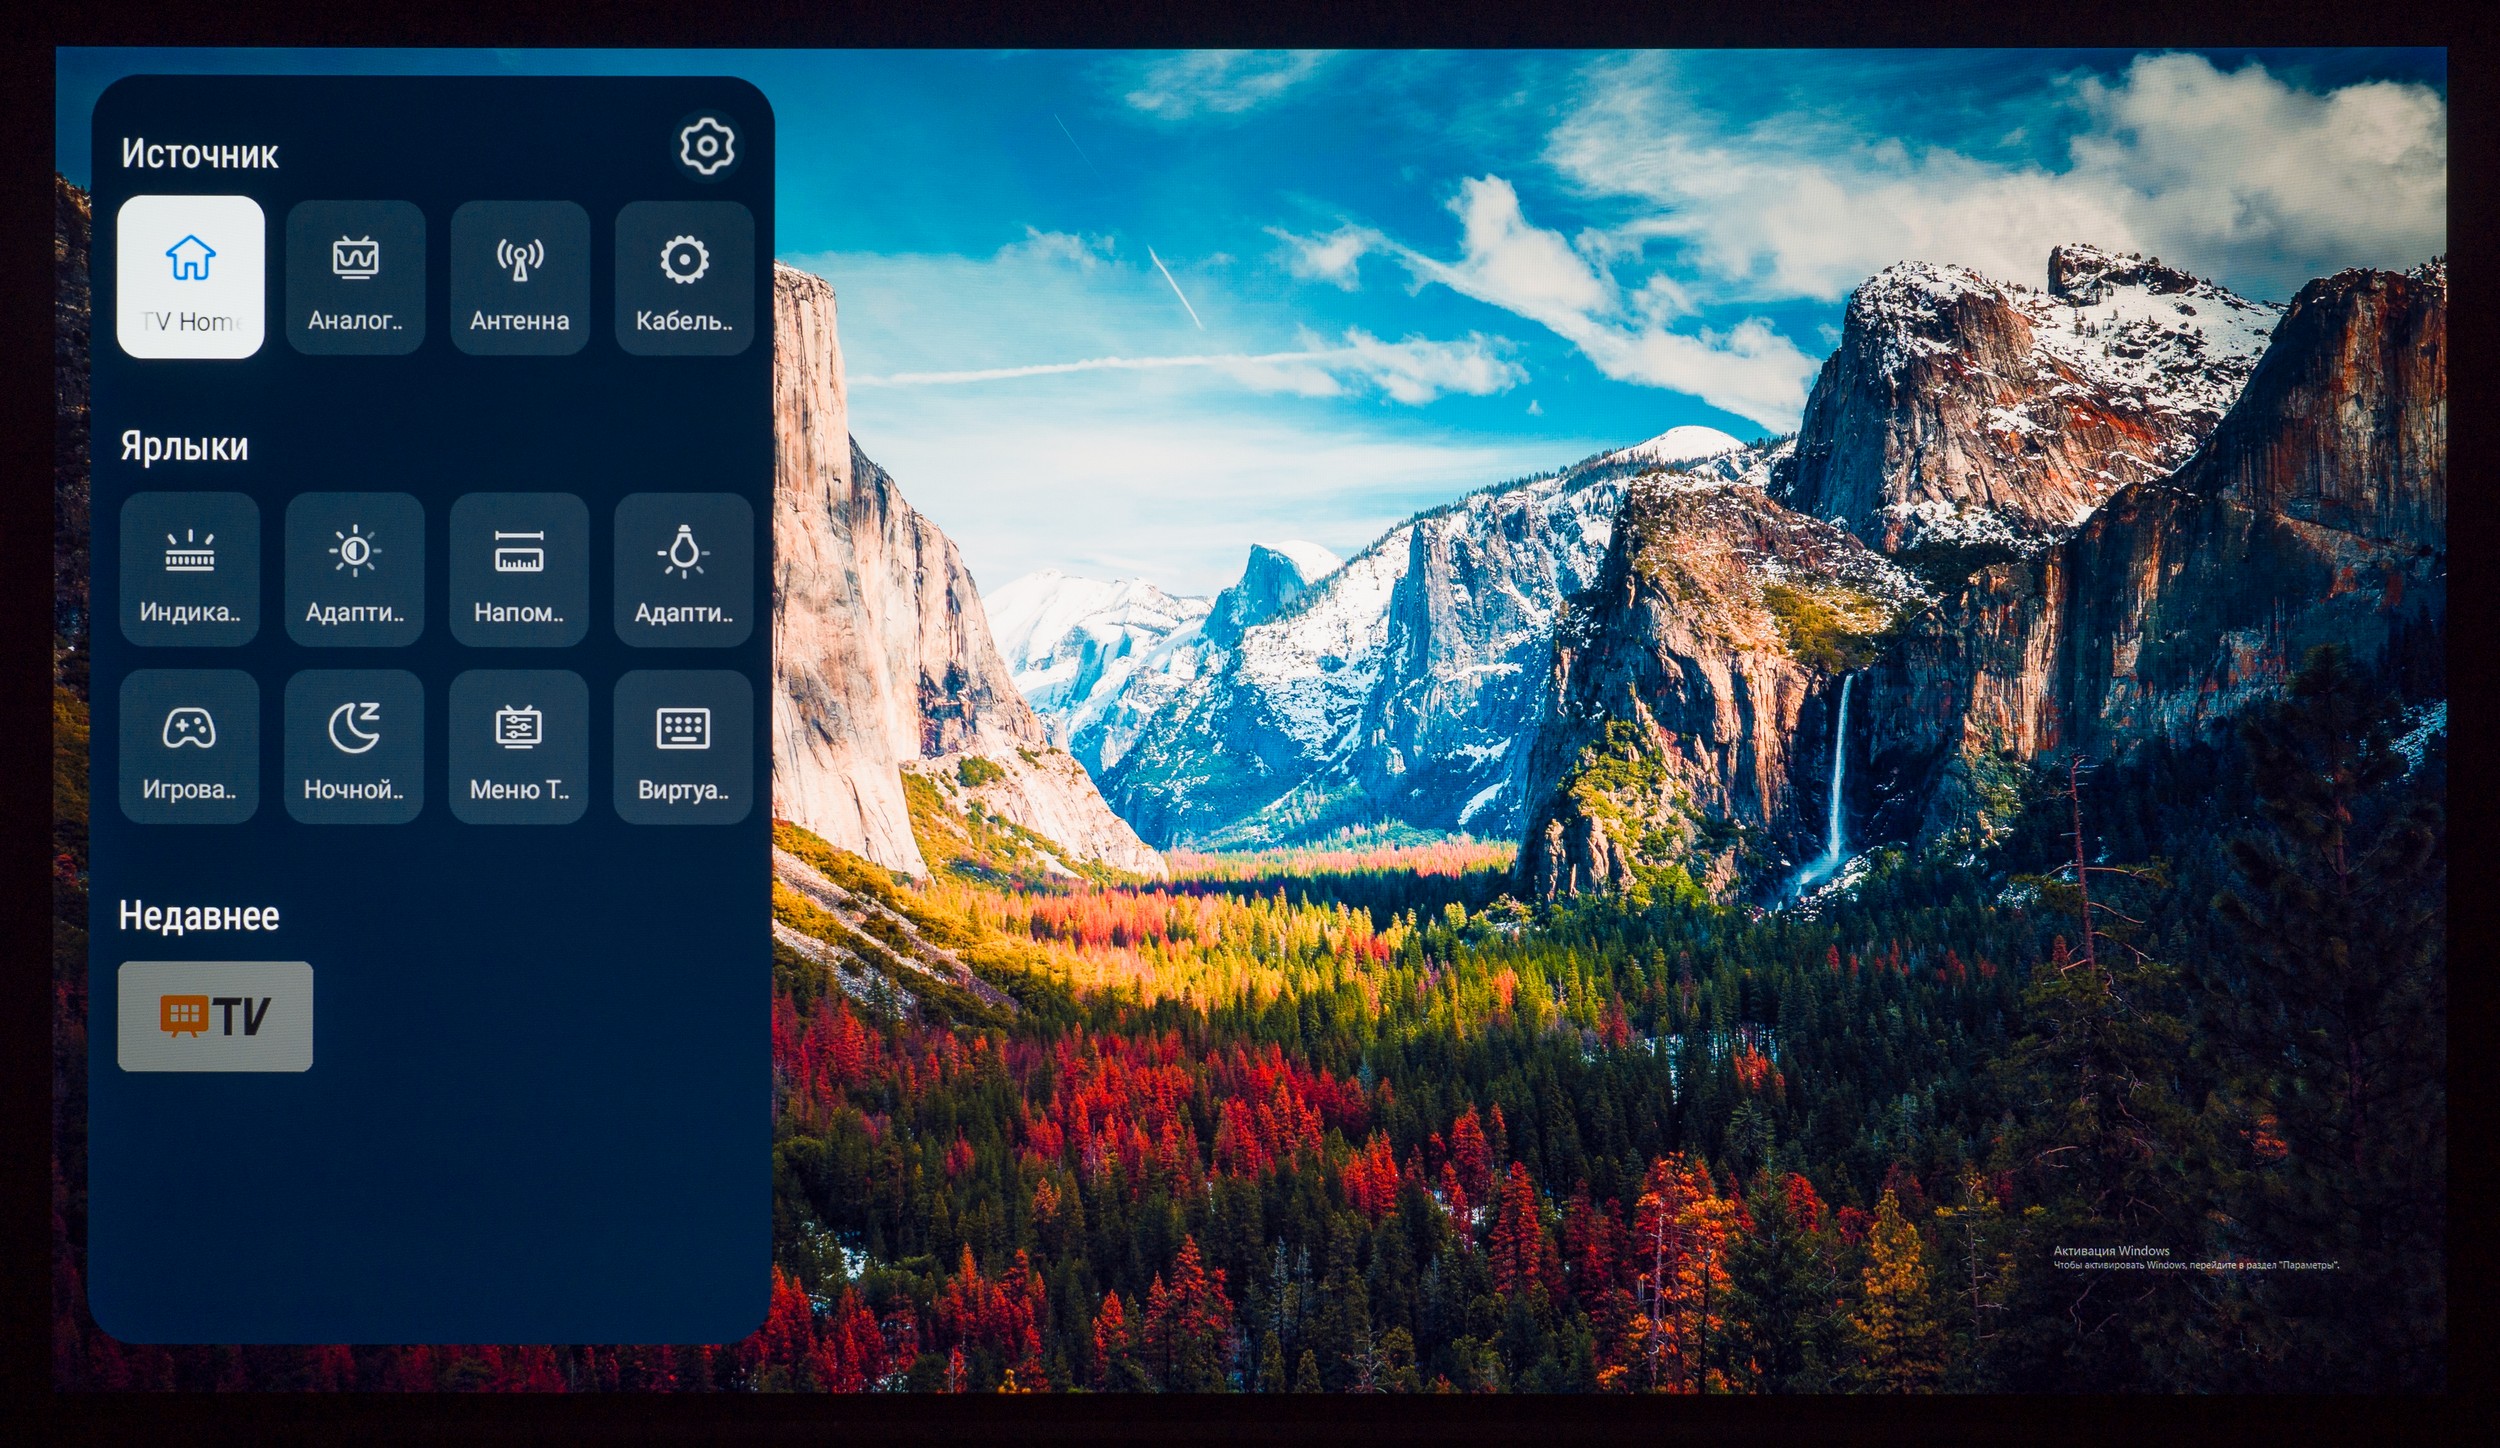Click the orange TV icon in the recent tile

pyautogui.click(x=189, y=1017)
